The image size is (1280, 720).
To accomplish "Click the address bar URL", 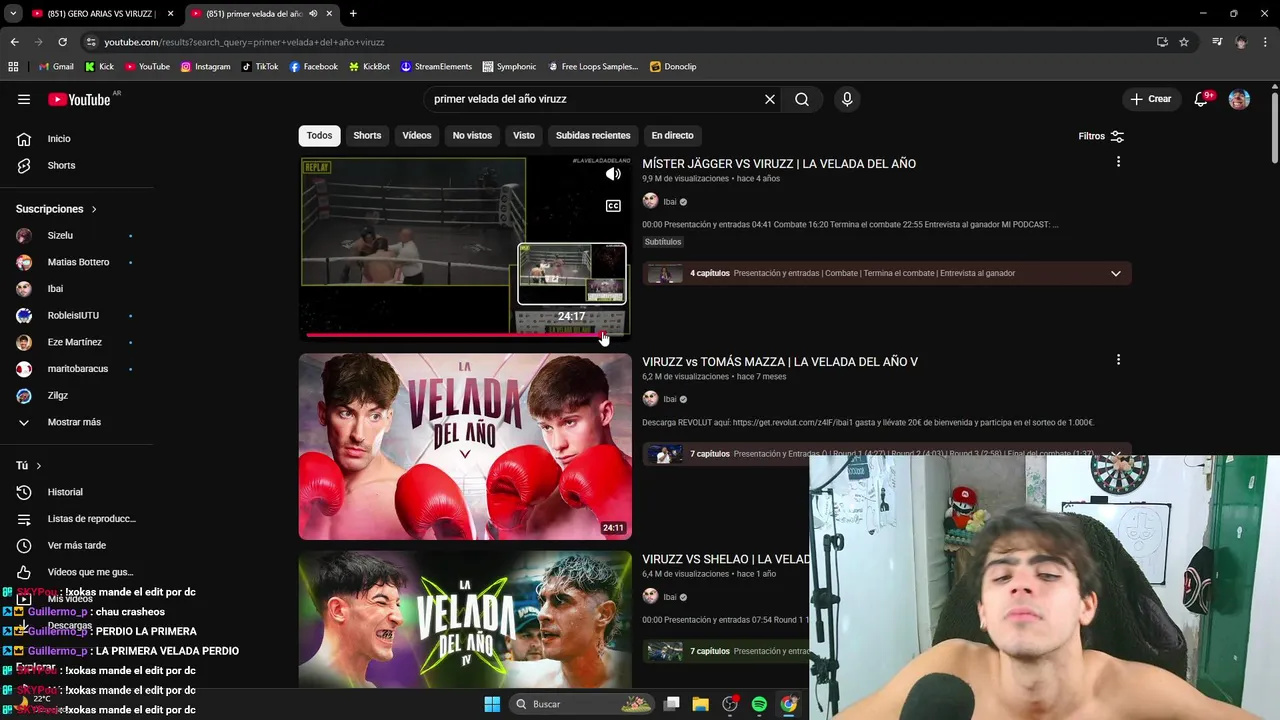I will [244, 42].
